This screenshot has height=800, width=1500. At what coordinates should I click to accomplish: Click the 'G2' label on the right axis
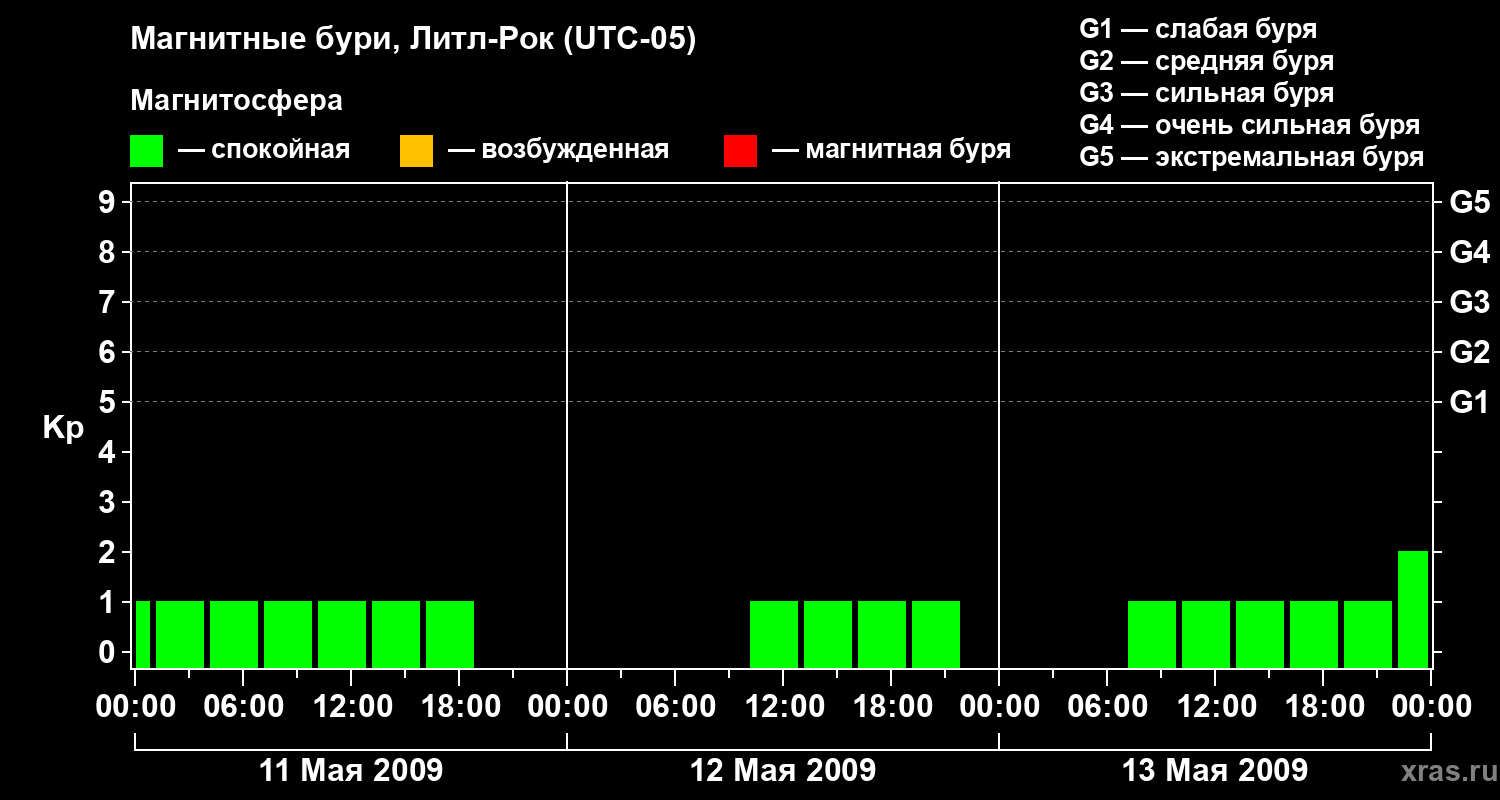[1470, 352]
